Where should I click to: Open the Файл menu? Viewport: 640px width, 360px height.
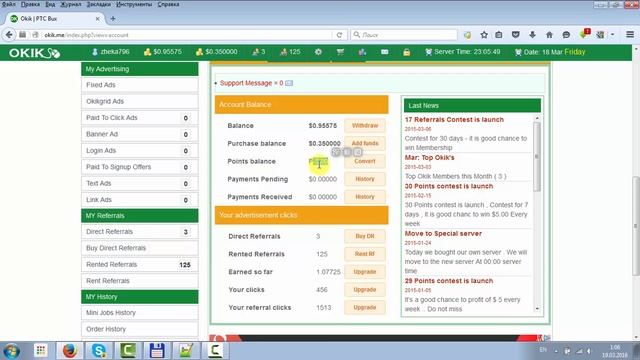(9, 4)
